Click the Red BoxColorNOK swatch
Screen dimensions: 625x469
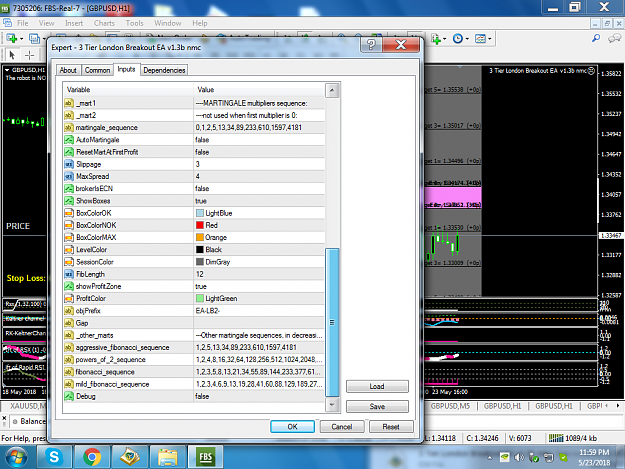[x=200, y=225]
